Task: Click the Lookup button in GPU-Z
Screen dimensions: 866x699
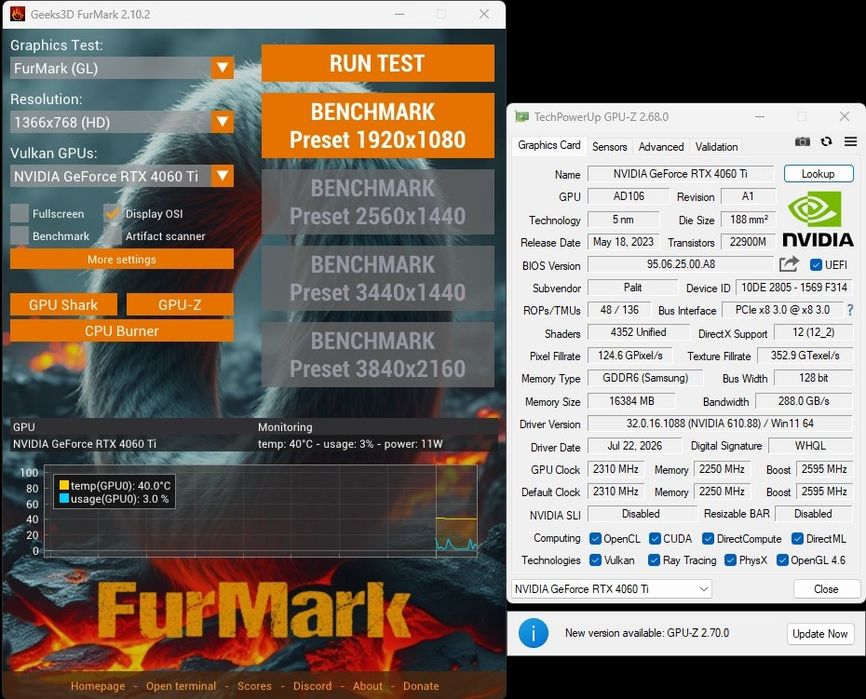Action: coord(818,174)
